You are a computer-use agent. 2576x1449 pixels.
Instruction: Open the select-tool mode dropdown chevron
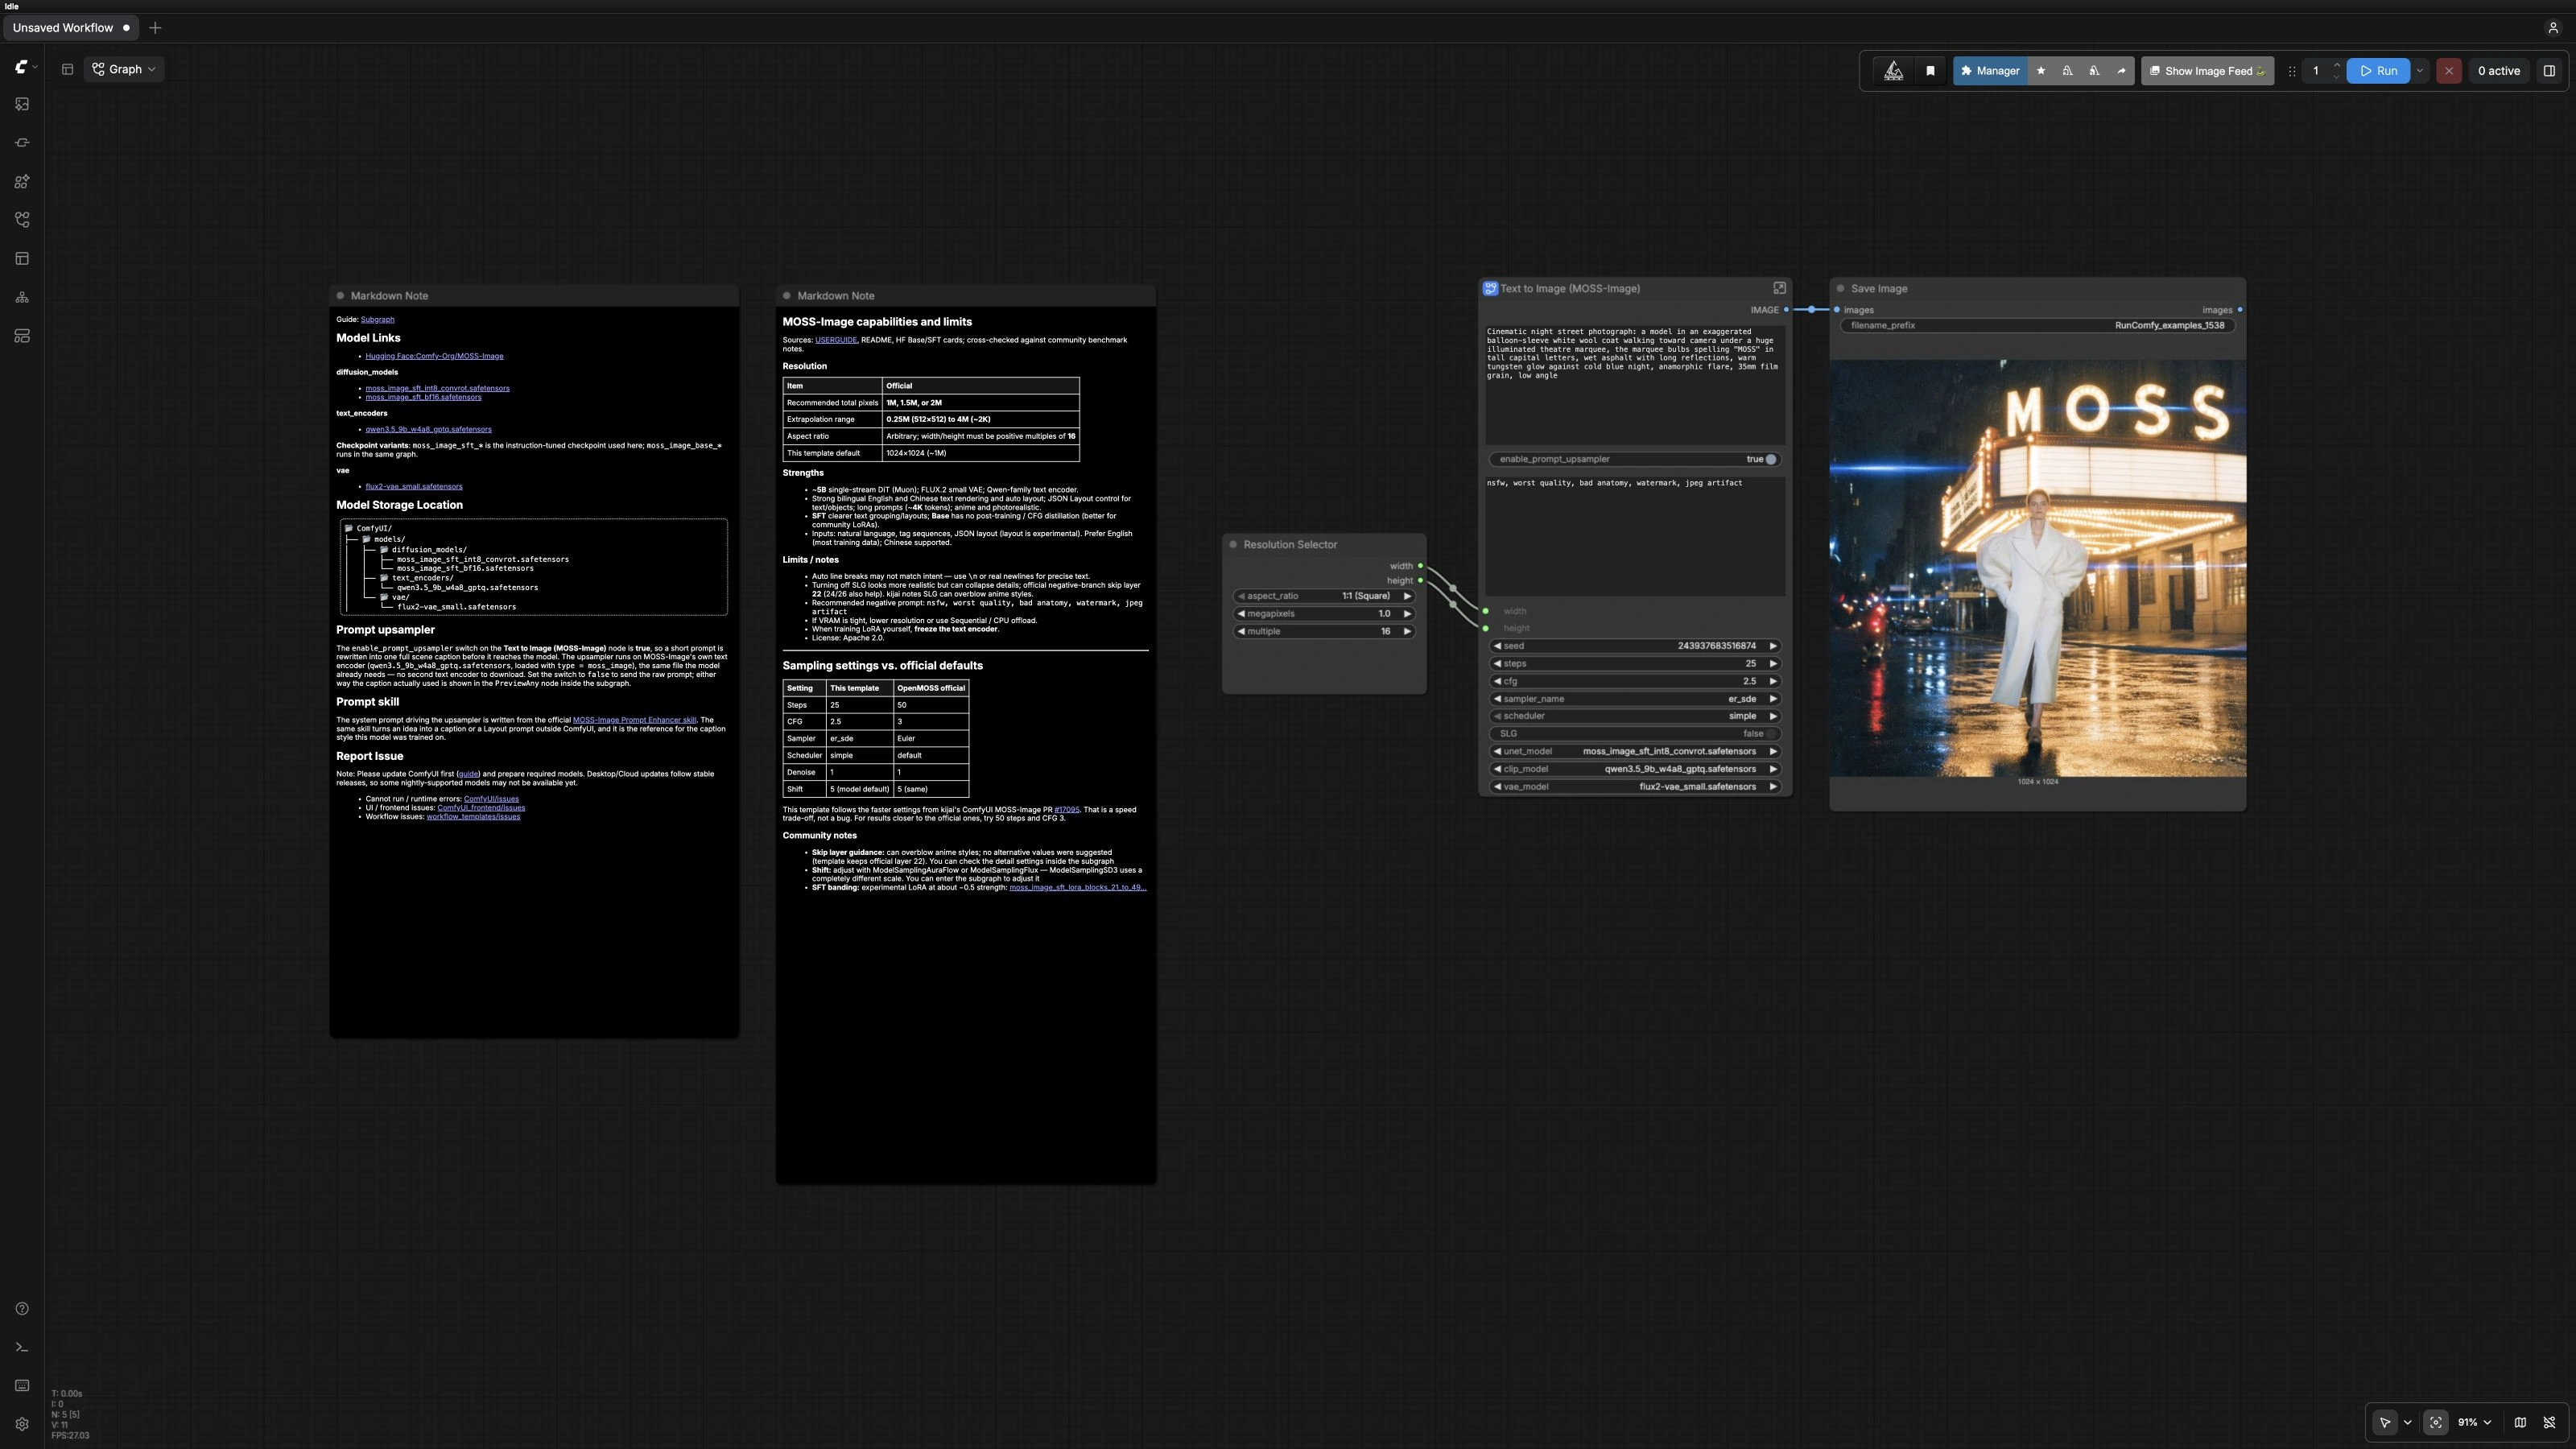tap(2407, 1422)
